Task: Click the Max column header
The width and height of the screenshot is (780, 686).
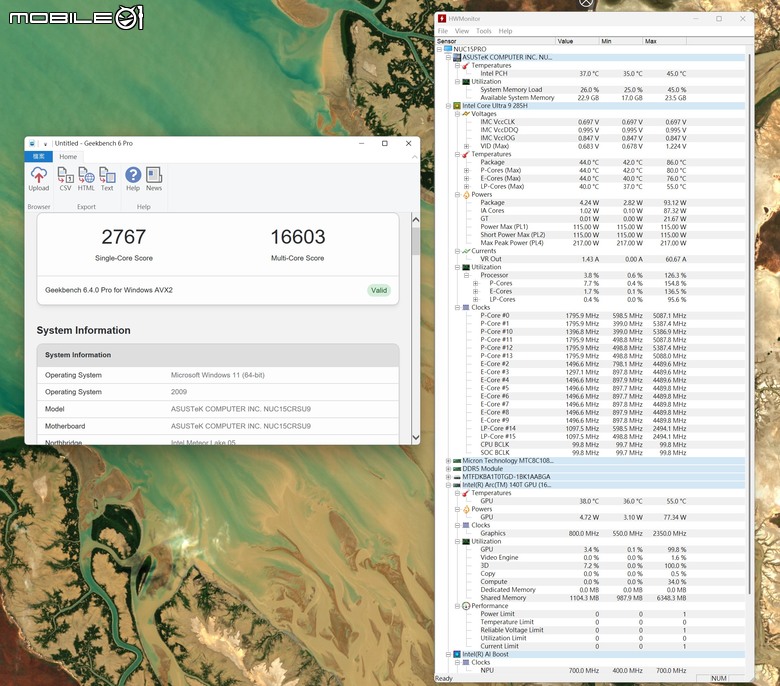Action: [665, 41]
